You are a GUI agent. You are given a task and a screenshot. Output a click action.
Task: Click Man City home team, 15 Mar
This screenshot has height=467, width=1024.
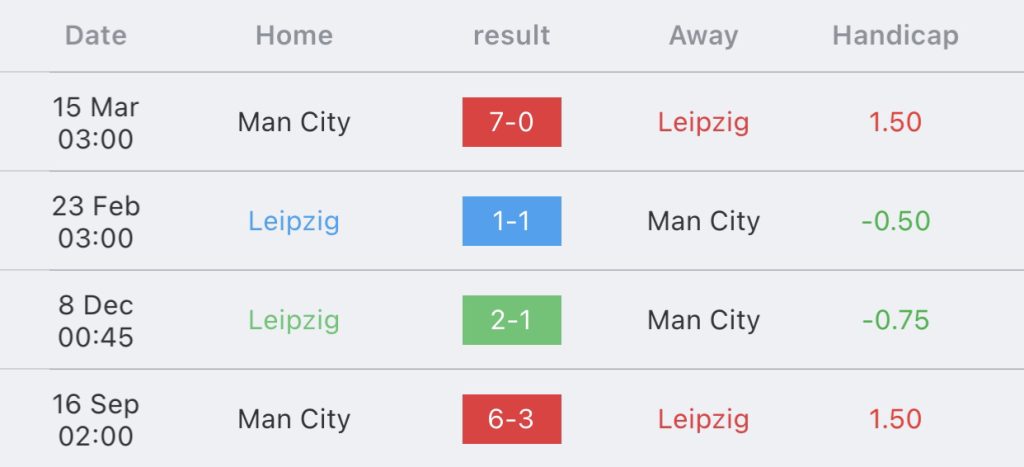pyautogui.click(x=294, y=123)
